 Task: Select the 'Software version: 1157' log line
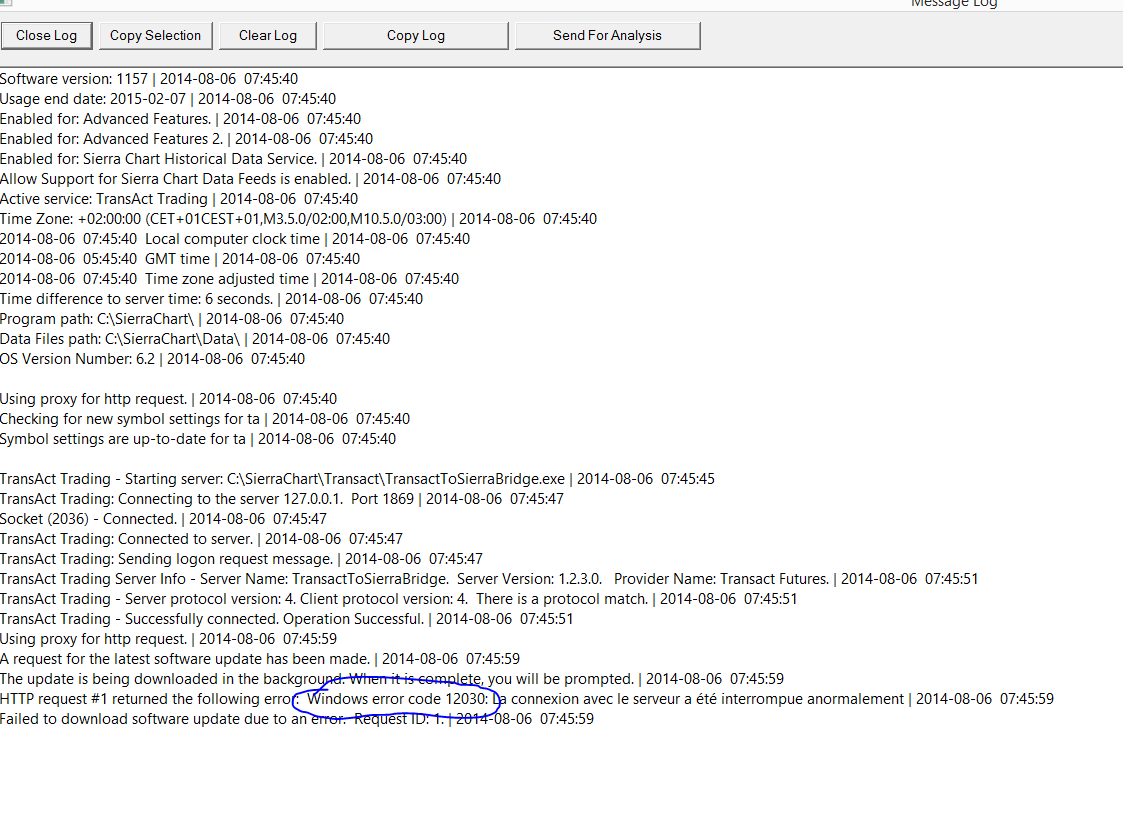[x=149, y=79]
